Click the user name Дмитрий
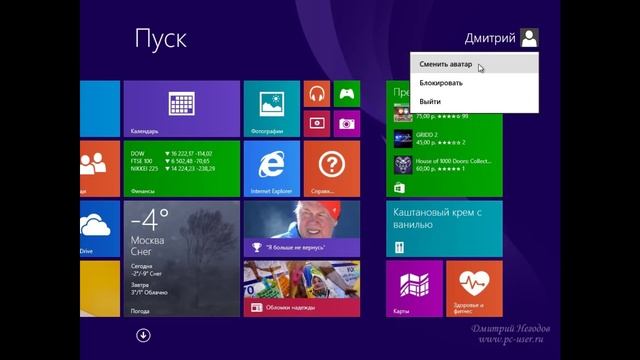The image size is (640, 360). coord(490,38)
